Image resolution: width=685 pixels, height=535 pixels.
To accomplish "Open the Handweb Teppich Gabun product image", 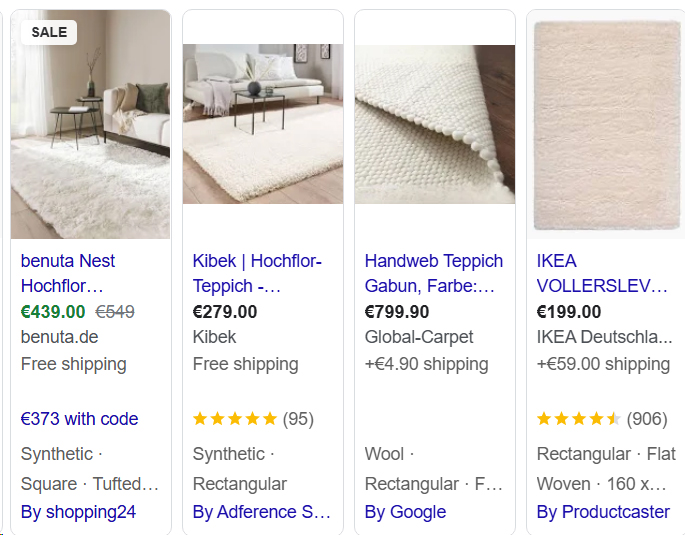I will [x=435, y=125].
